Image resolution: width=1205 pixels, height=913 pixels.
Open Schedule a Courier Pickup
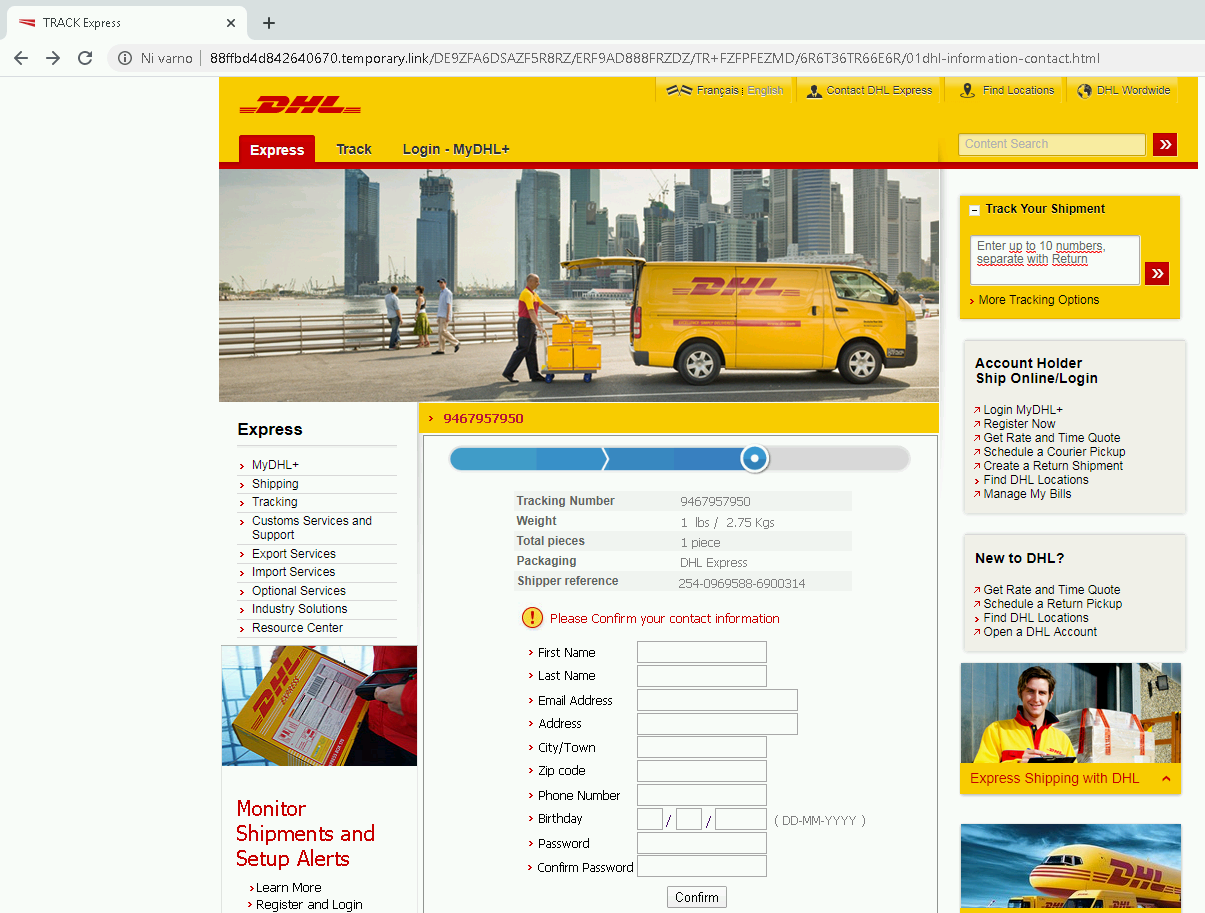[1055, 452]
